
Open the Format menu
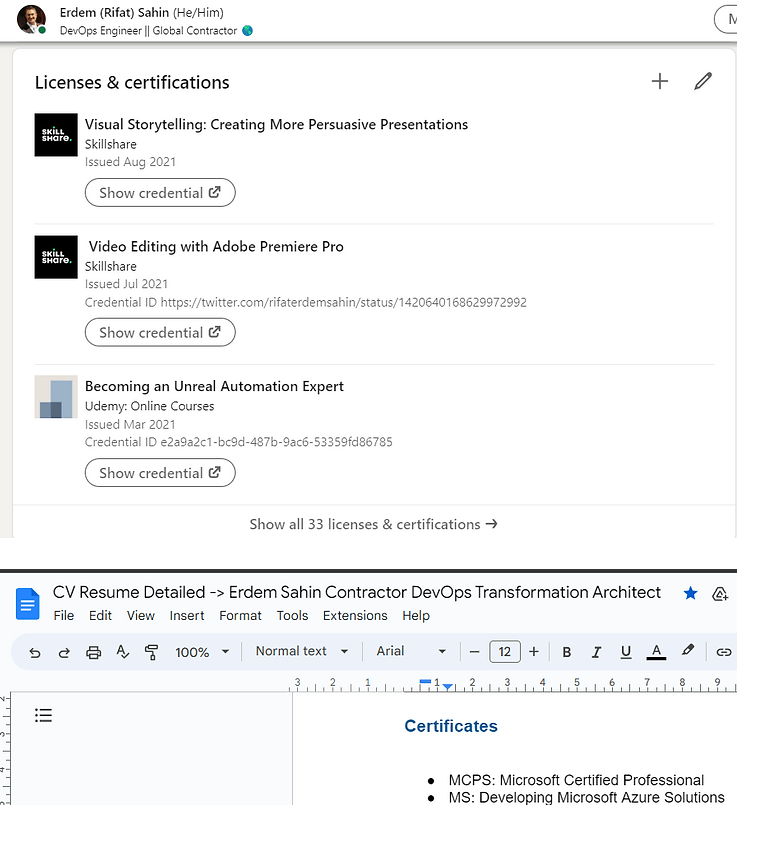(x=240, y=616)
